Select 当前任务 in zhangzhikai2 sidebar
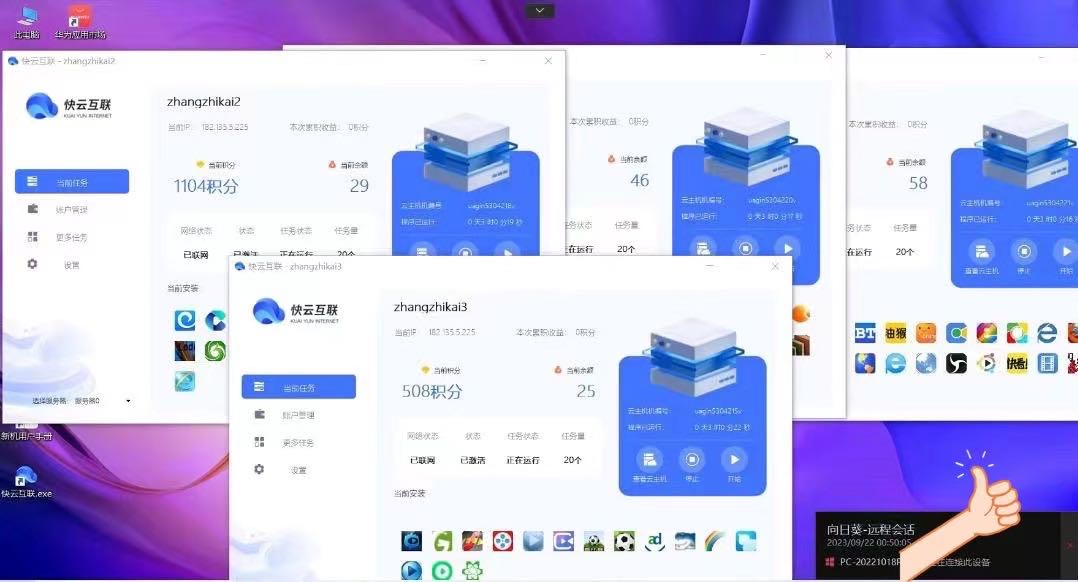 72,181
